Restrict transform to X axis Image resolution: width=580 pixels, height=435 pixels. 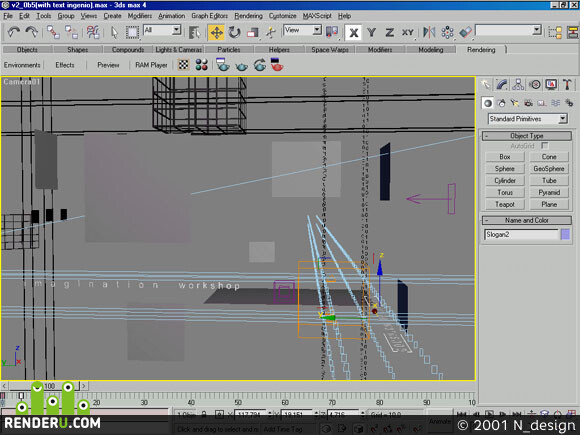(354, 33)
